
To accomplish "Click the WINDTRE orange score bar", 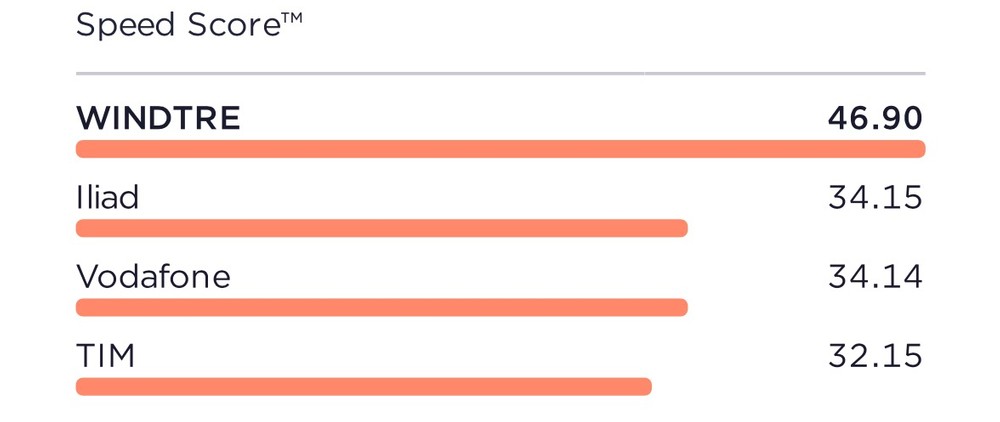I will [501, 149].
